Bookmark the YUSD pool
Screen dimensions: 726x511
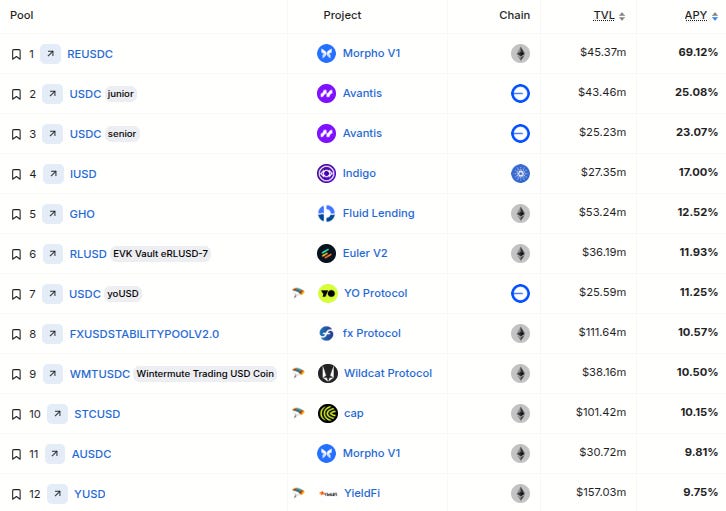(x=16, y=494)
